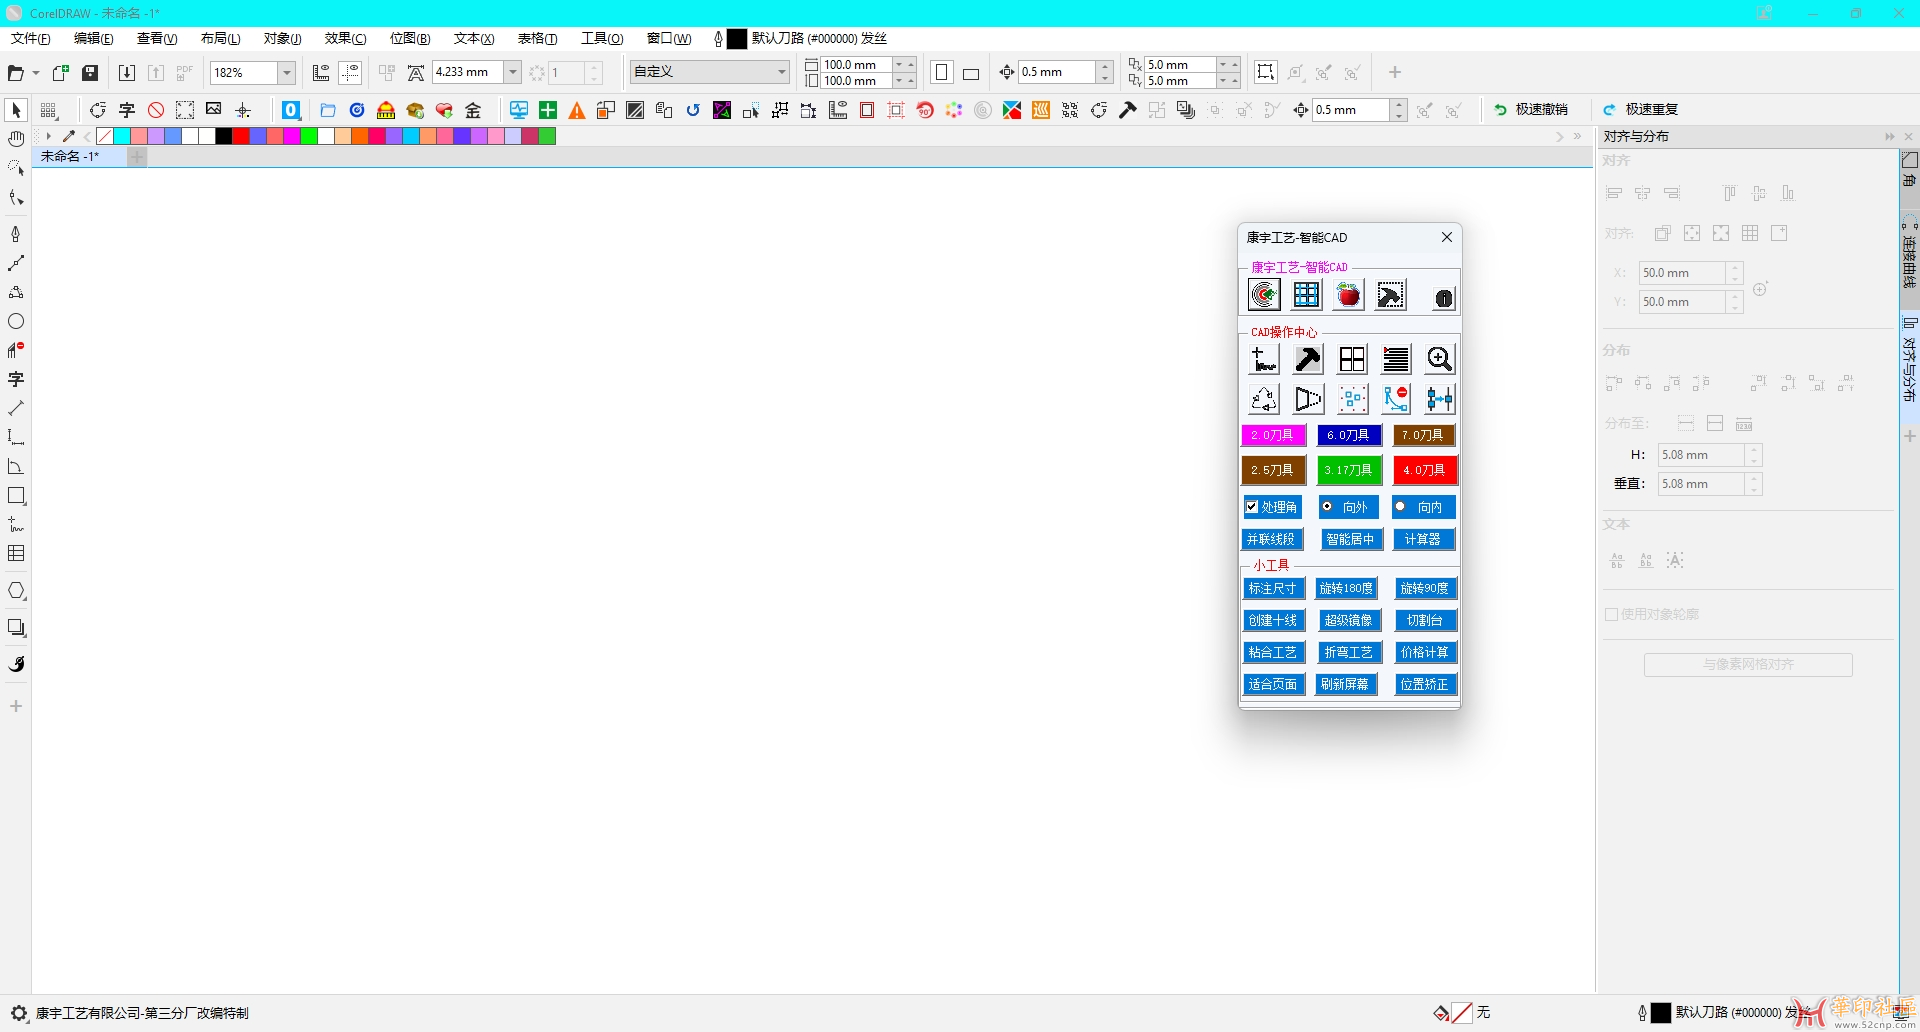Click the 并联线段 button
The width and height of the screenshot is (1920, 1032).
pyautogui.click(x=1272, y=539)
